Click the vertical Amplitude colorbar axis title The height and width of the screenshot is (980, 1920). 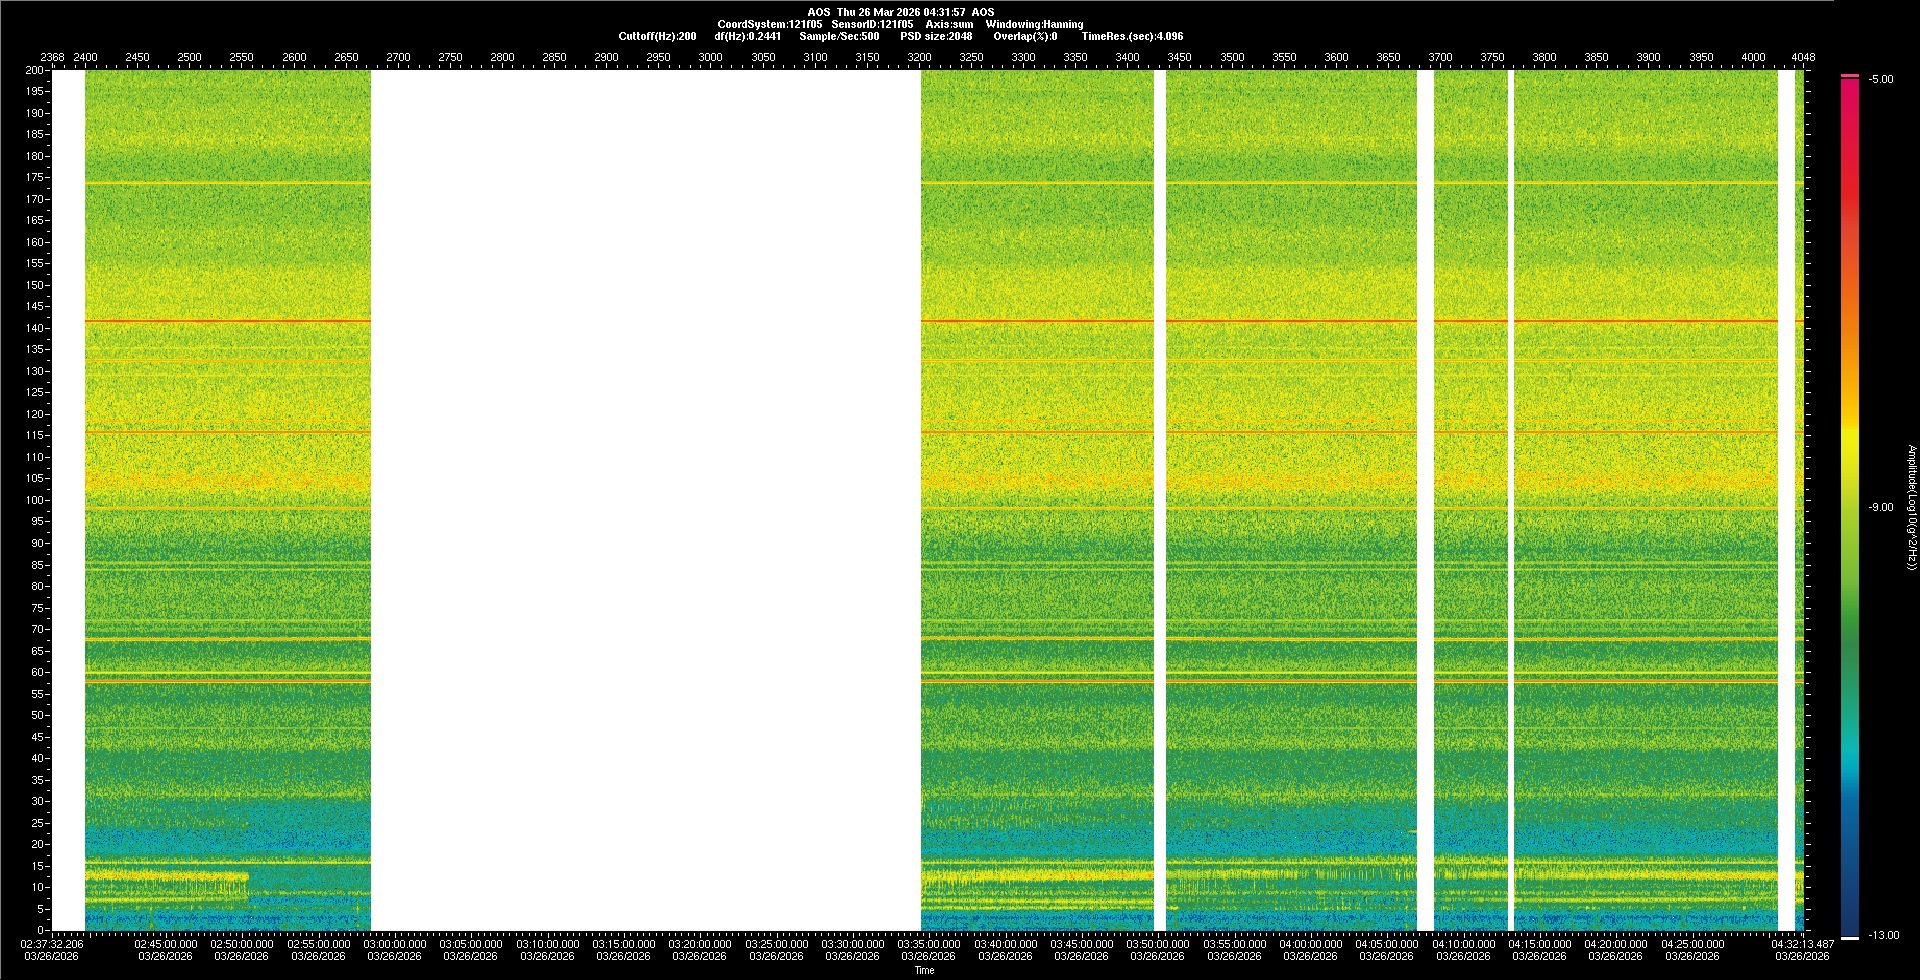coord(1911,507)
